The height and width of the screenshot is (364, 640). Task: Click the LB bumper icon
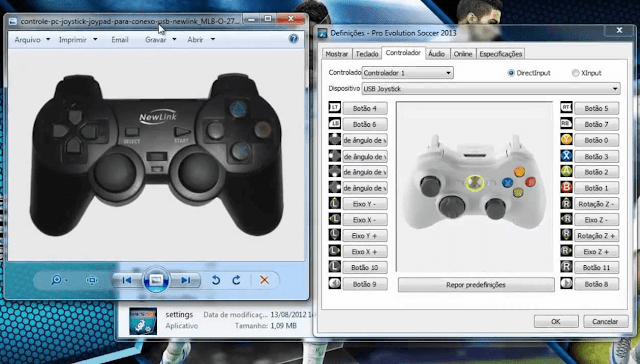pyautogui.click(x=335, y=124)
